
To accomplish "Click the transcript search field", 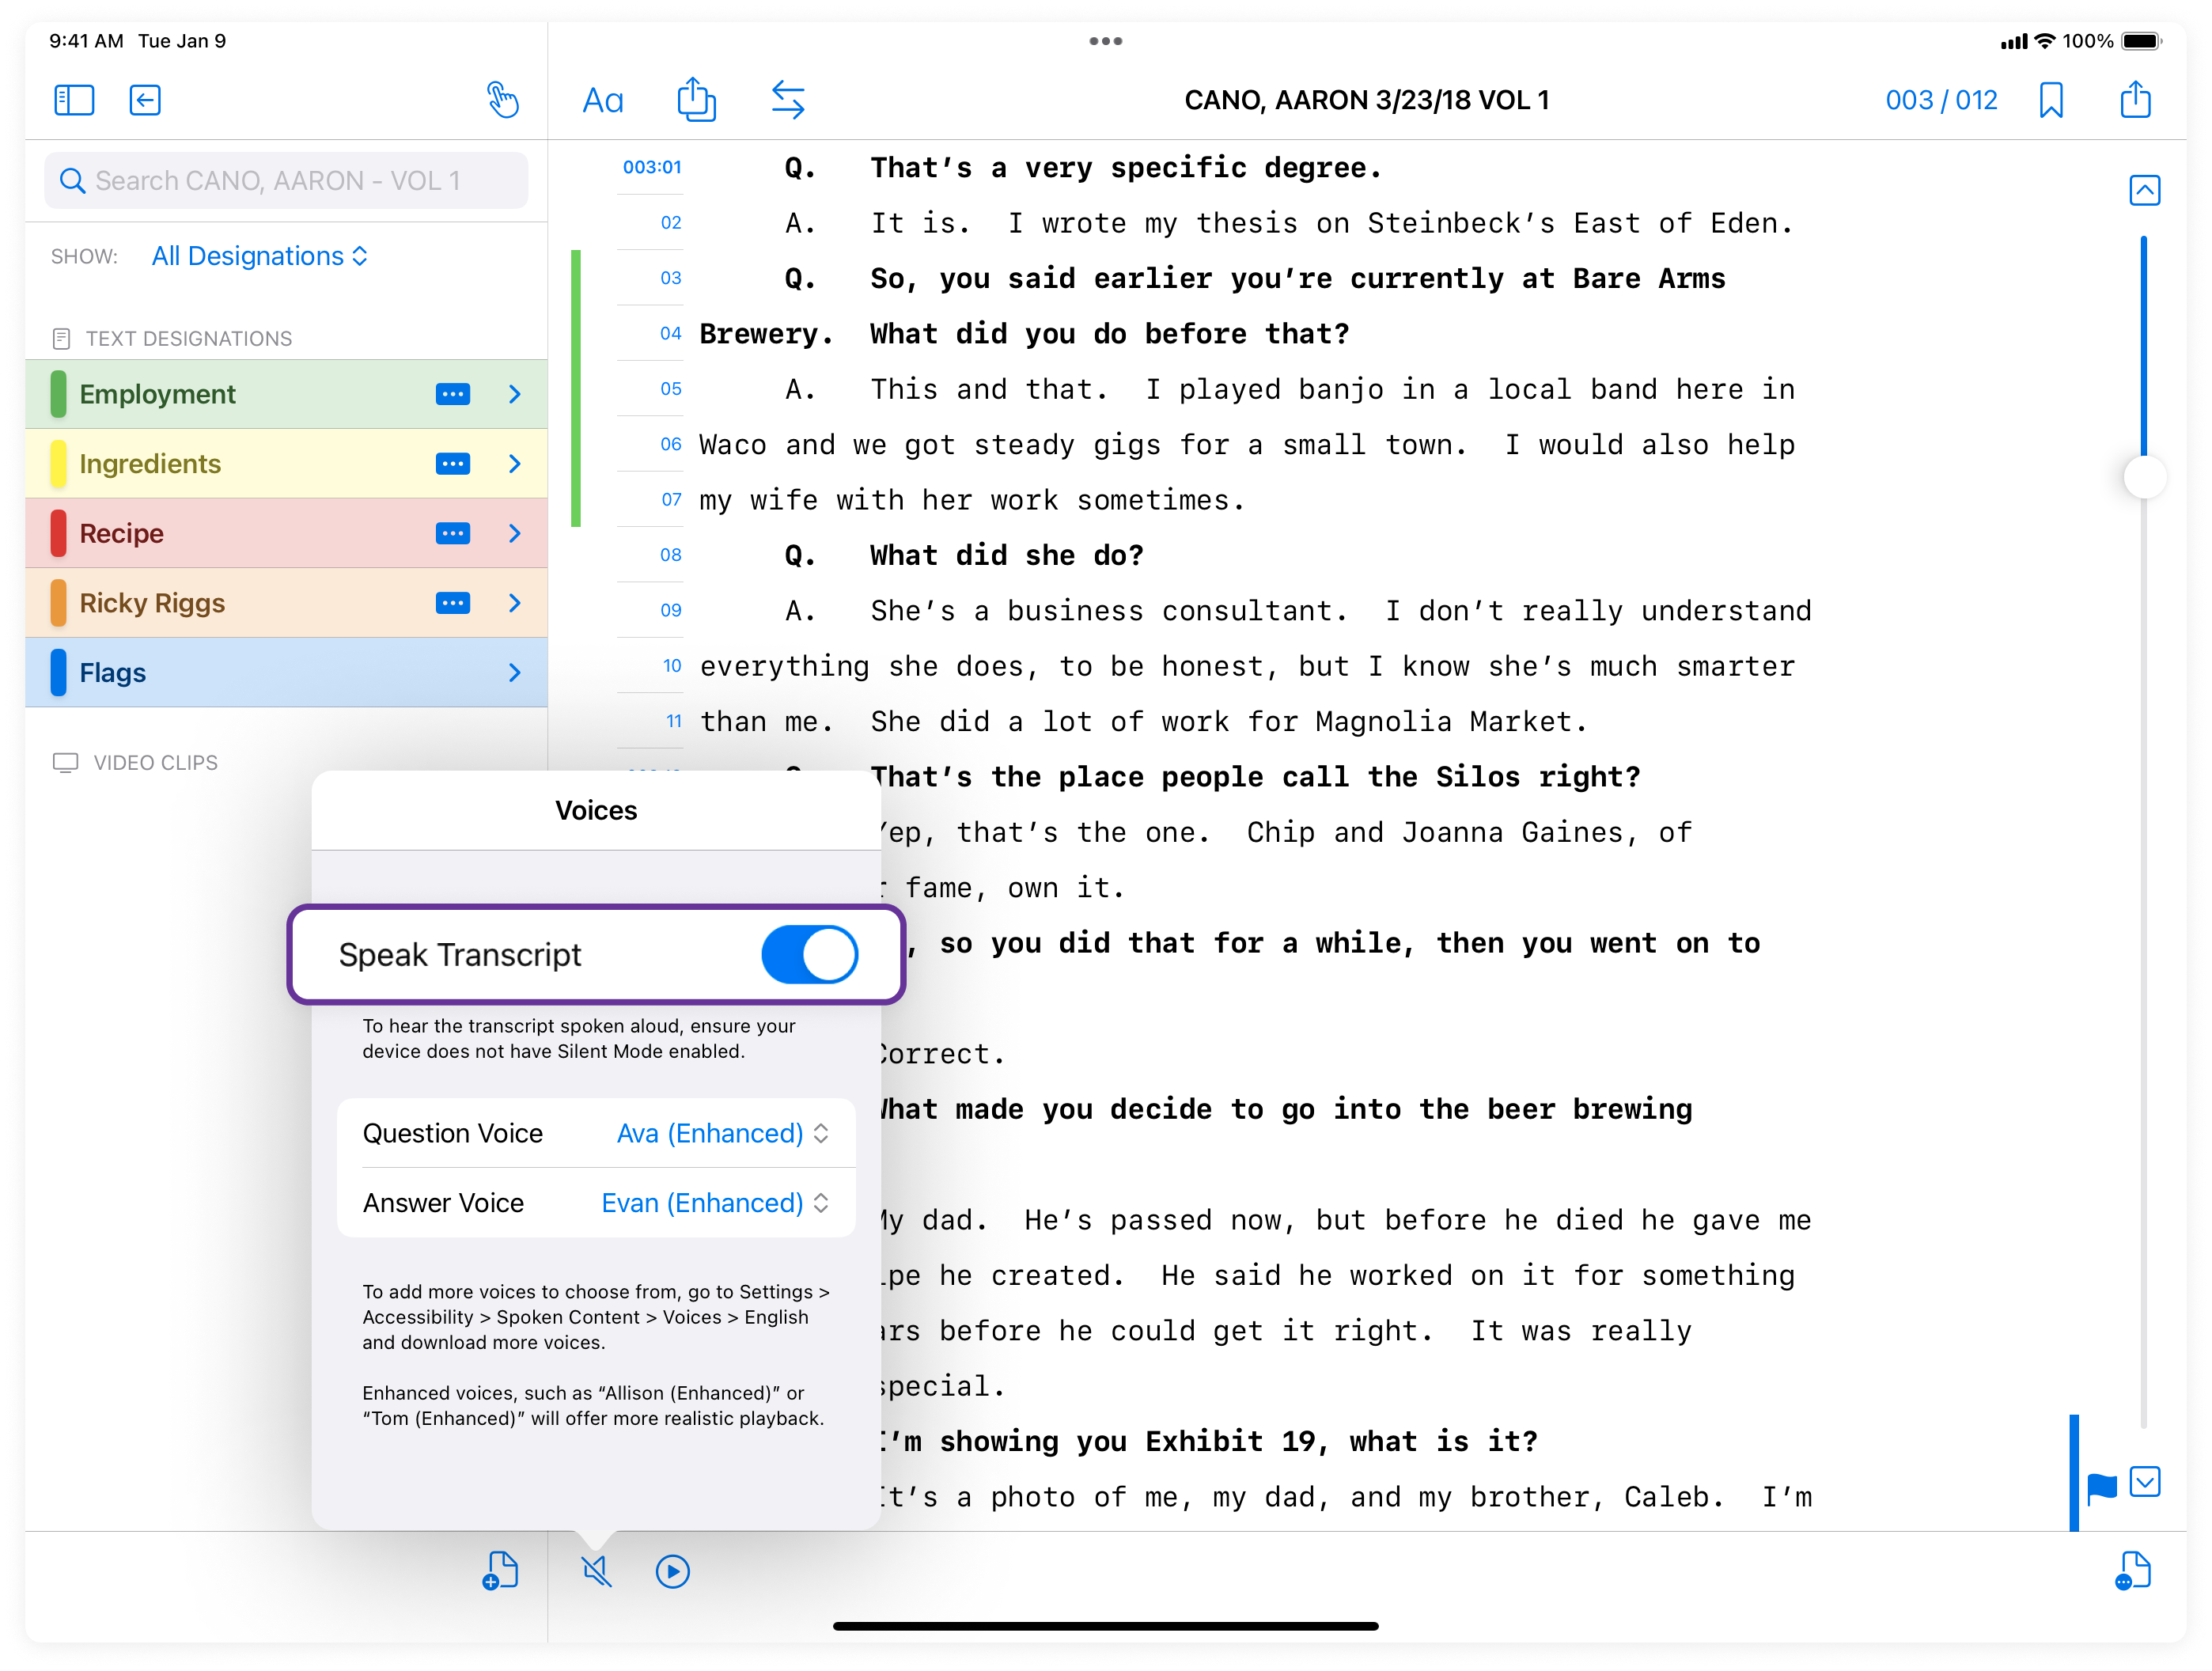I will coord(286,181).
